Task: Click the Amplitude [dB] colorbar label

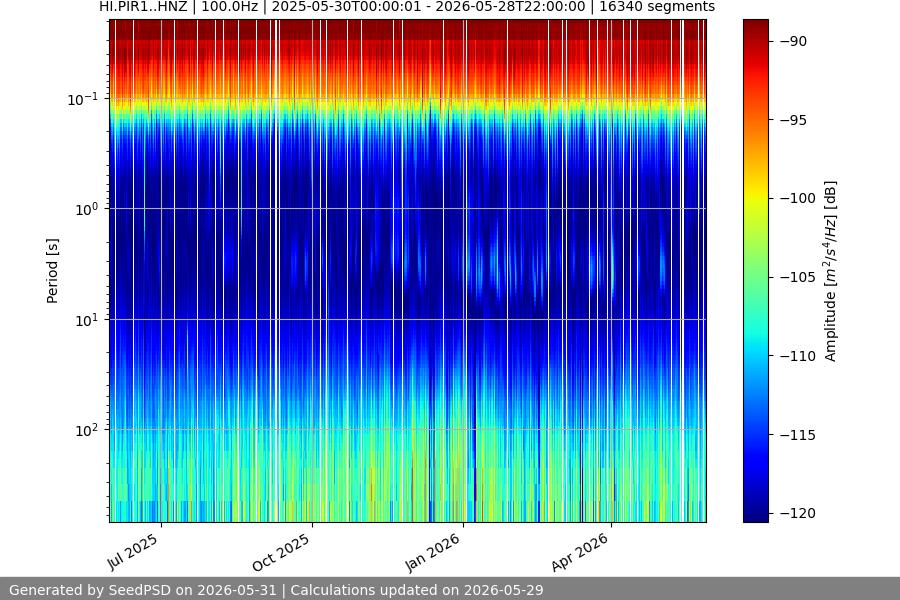Action: click(x=831, y=271)
